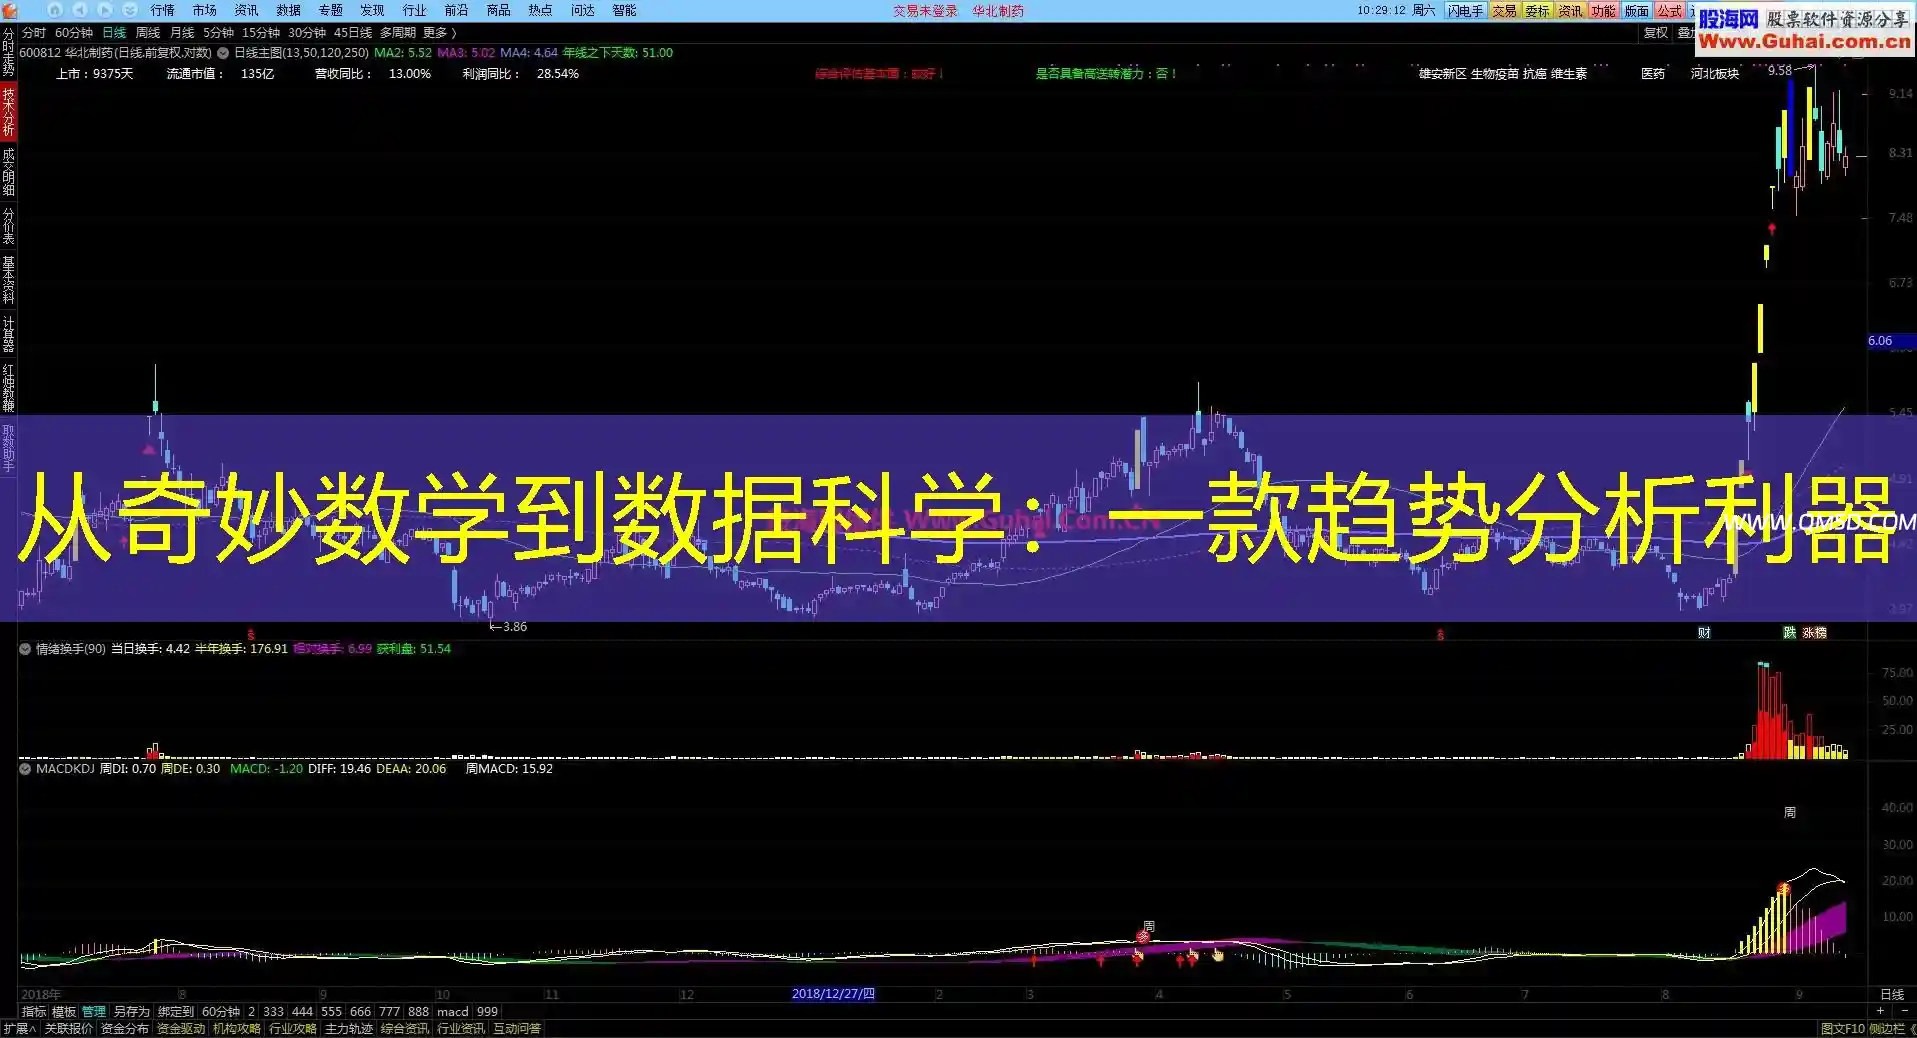Viewport: 1917px width, 1038px height.
Task: Click the 图文F10 button
Action: pos(1843,1028)
